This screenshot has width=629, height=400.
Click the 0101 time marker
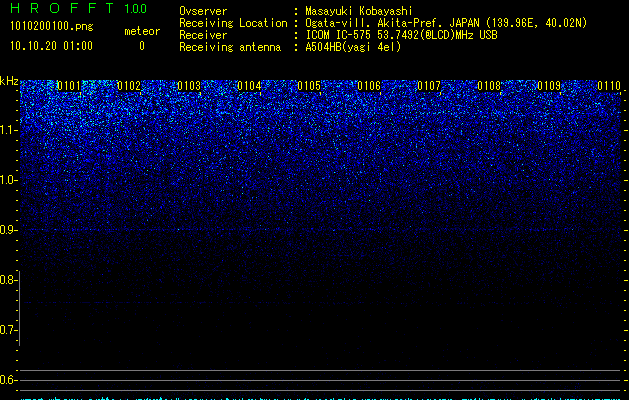[x=69, y=86]
